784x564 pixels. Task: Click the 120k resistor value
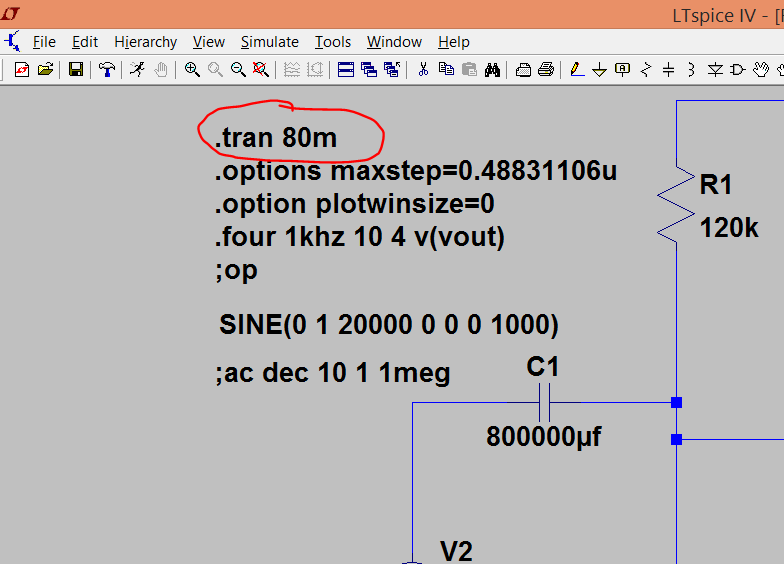click(x=729, y=228)
